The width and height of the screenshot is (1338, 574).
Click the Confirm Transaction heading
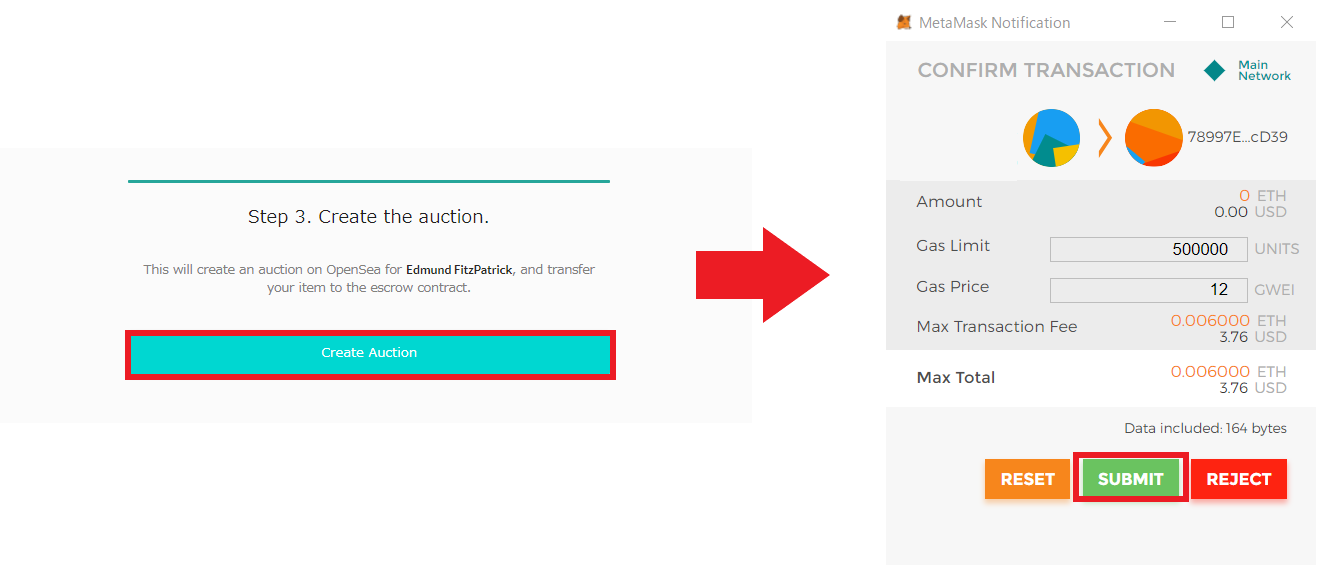click(1046, 70)
